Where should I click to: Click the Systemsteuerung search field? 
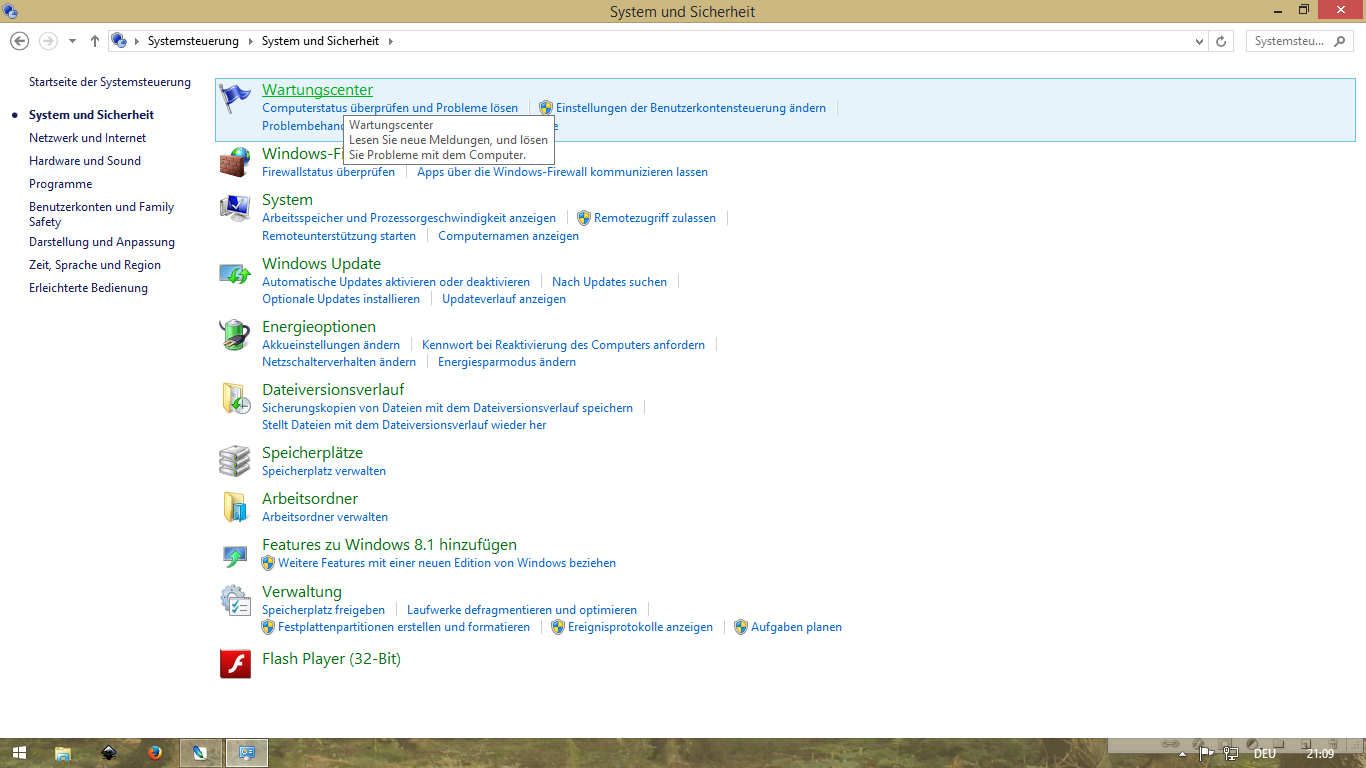(x=1300, y=41)
